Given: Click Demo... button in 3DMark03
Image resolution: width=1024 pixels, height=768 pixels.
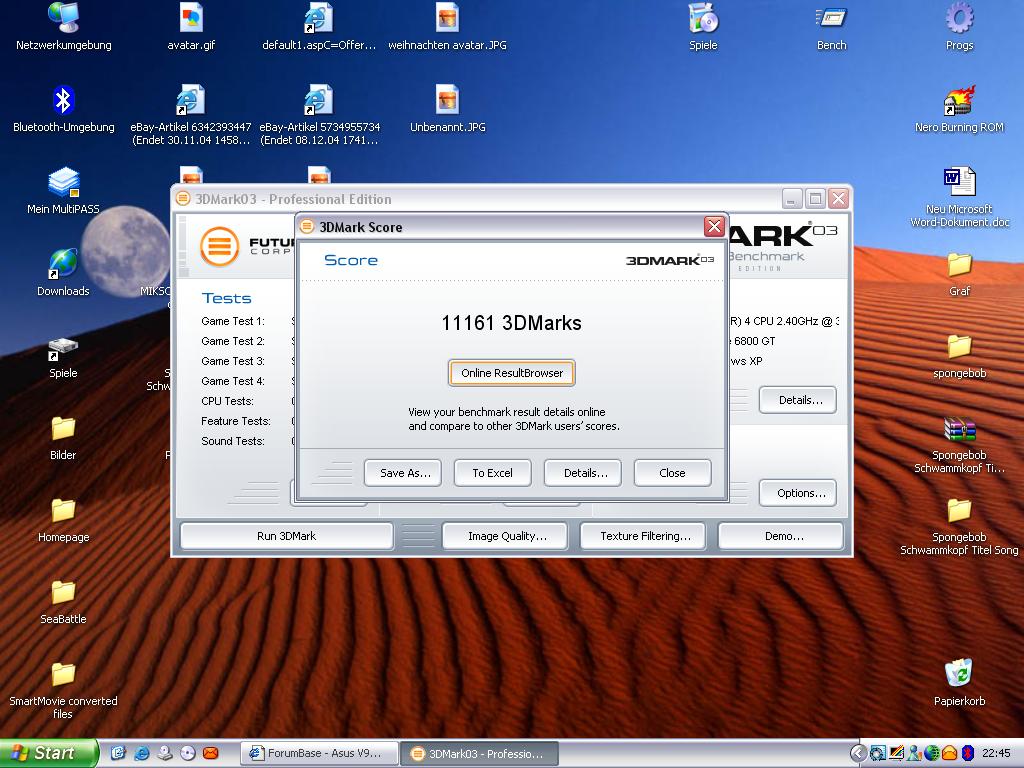Looking at the screenshot, I should point(781,536).
